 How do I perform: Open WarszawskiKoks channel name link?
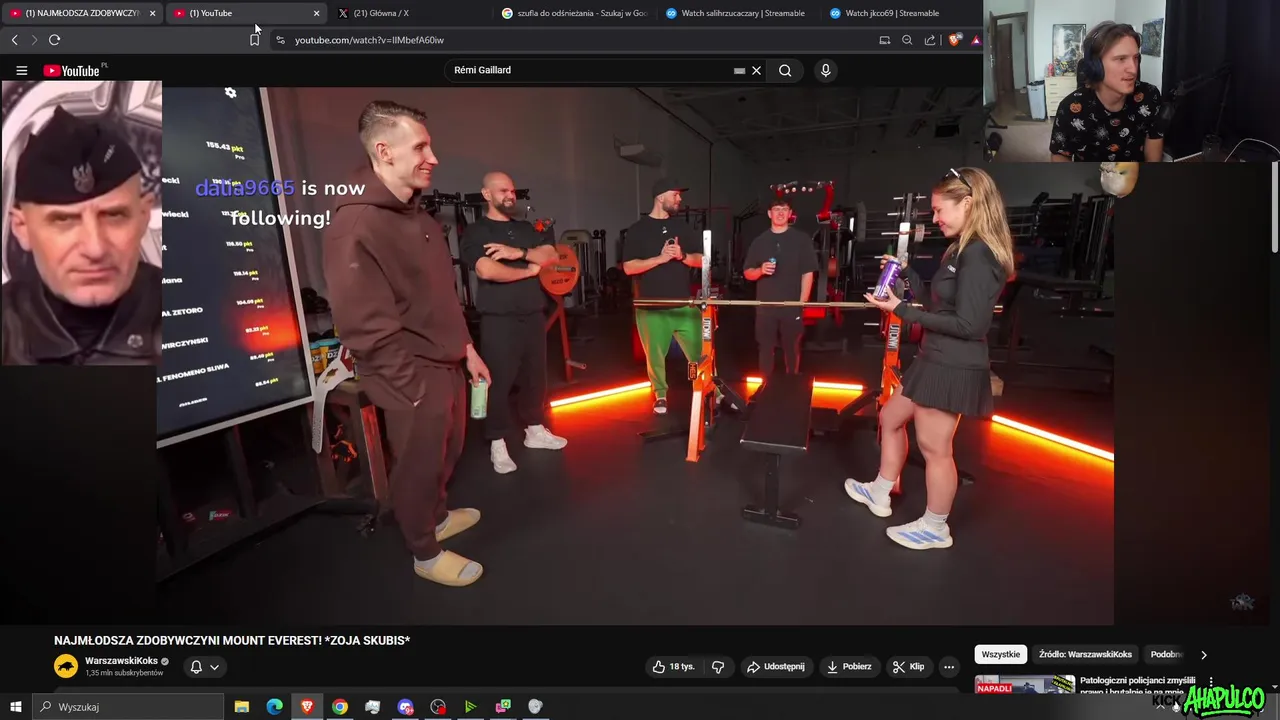(x=121, y=661)
